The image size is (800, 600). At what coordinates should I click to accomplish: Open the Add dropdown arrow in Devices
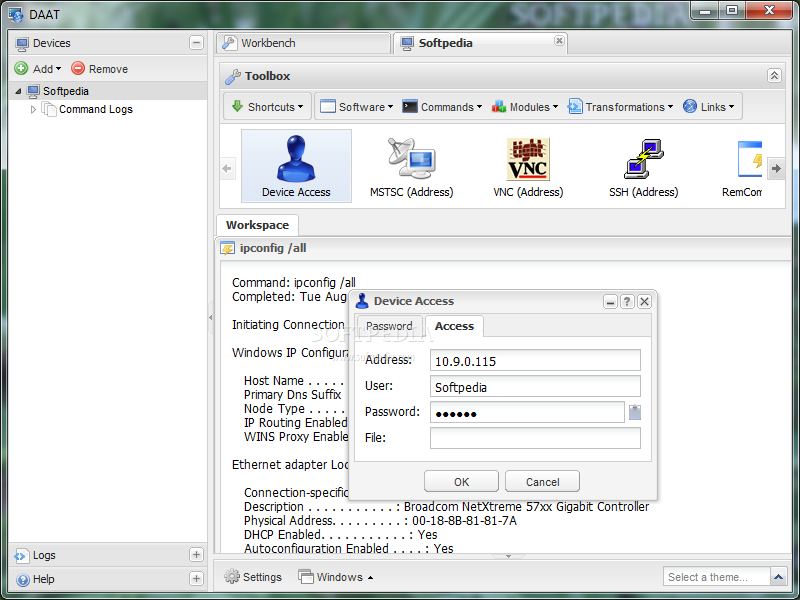pos(59,69)
